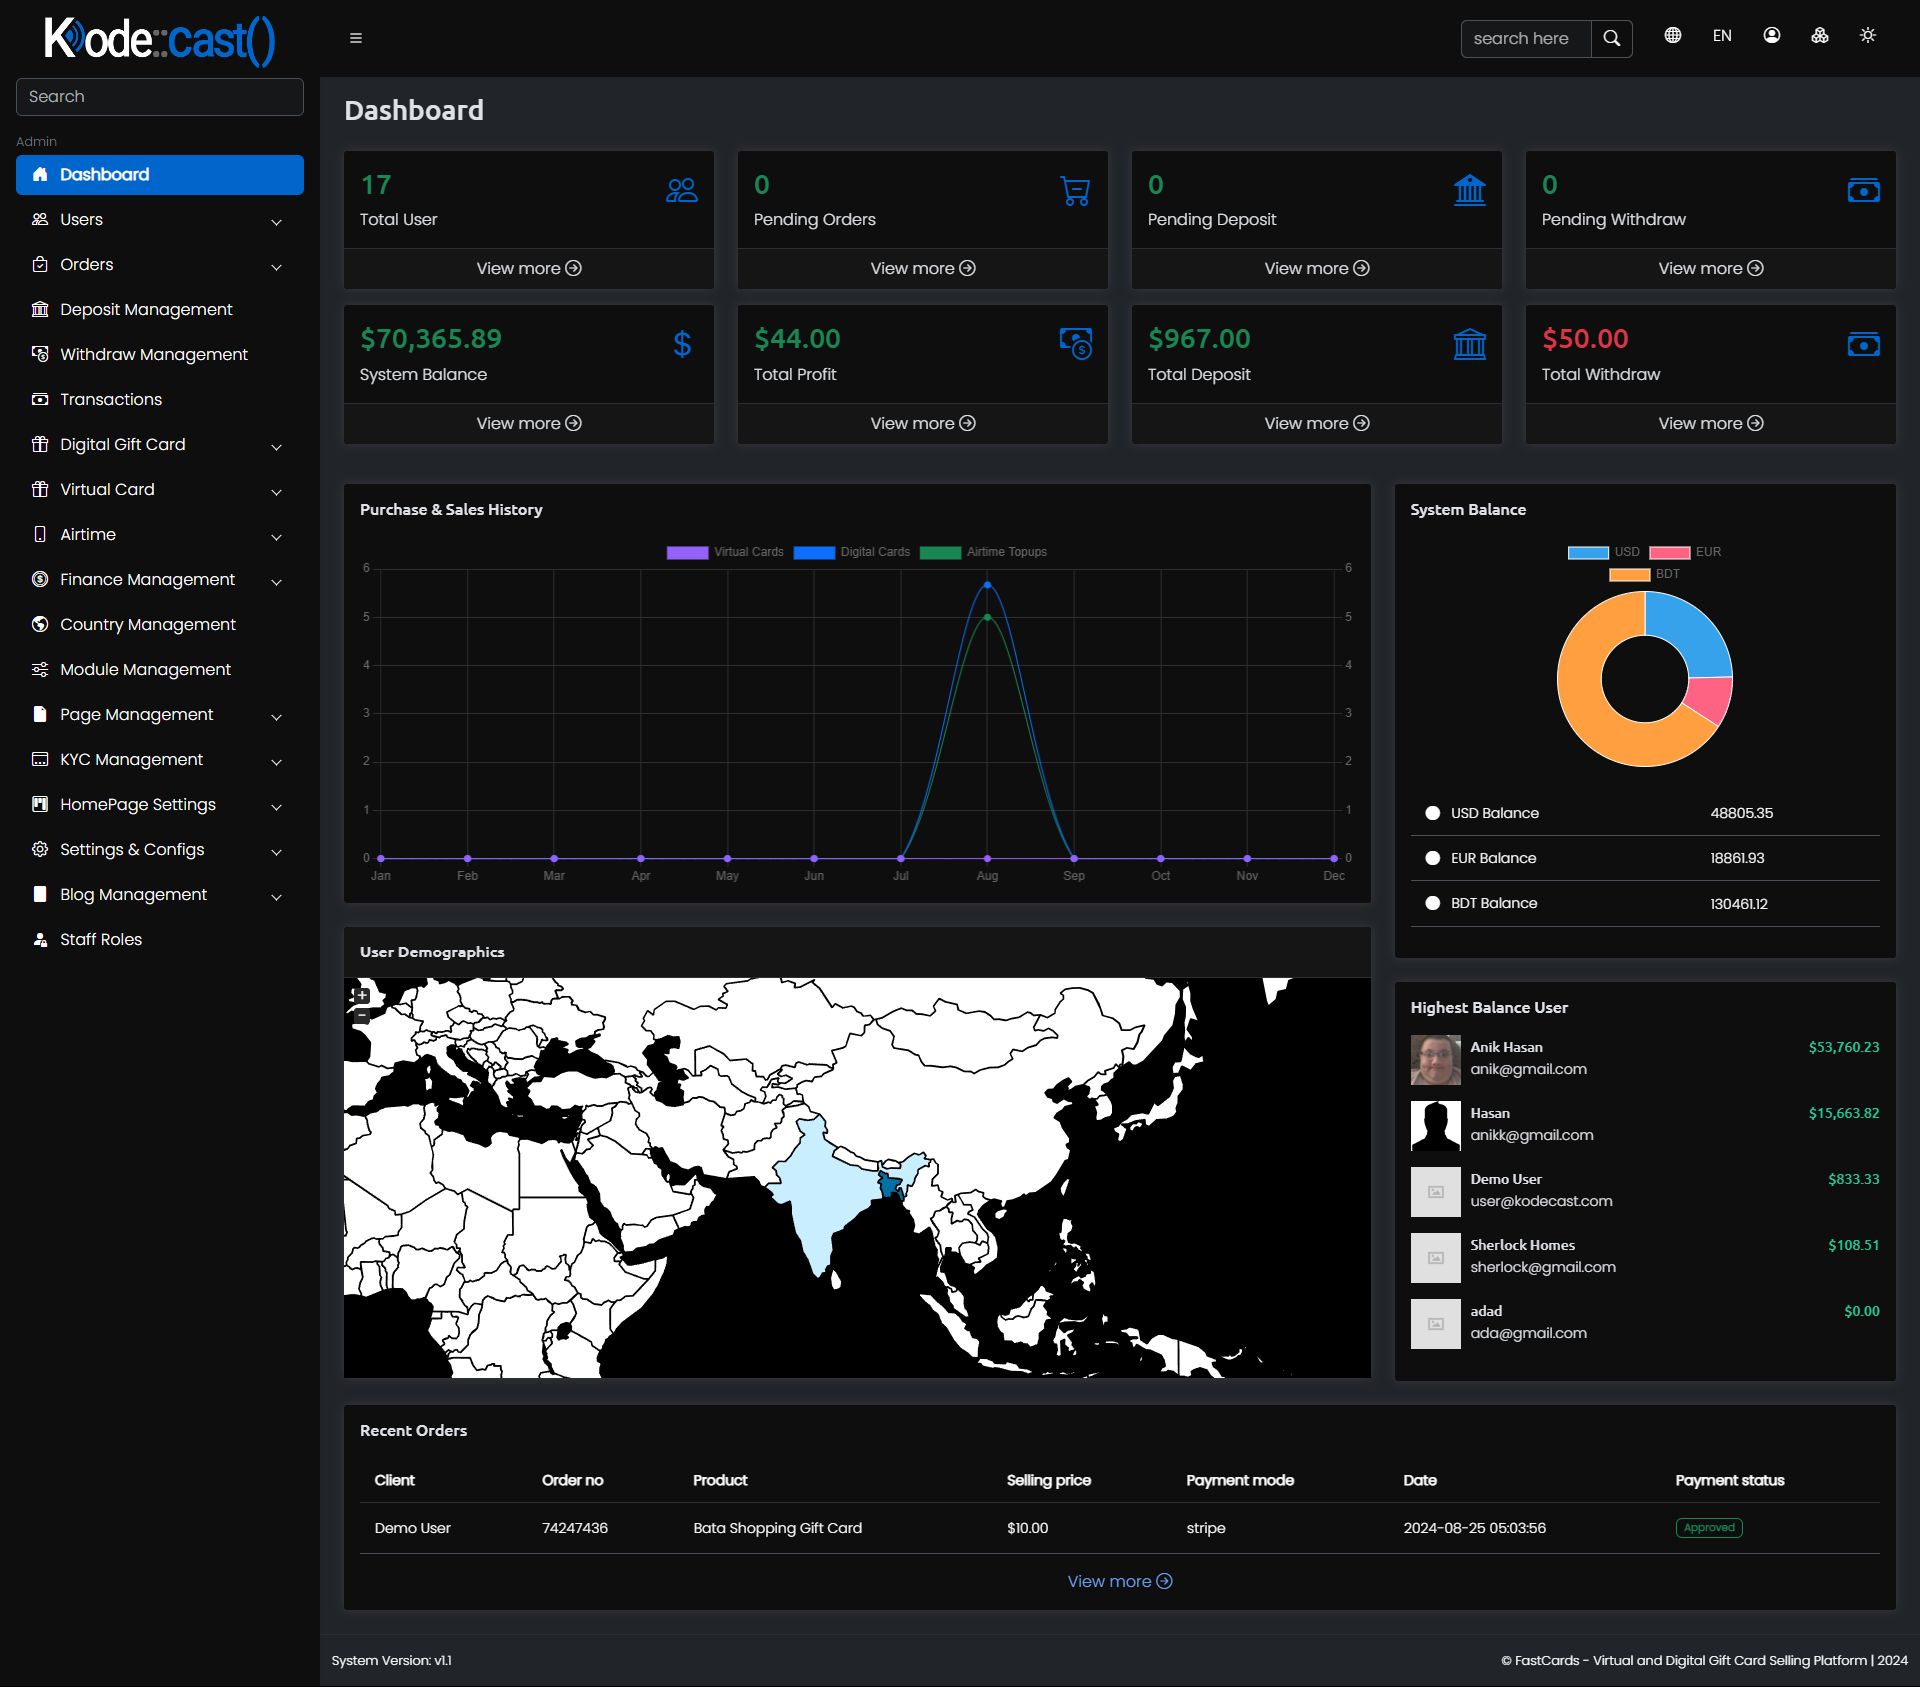Open the Transactions sidebar item

point(110,400)
